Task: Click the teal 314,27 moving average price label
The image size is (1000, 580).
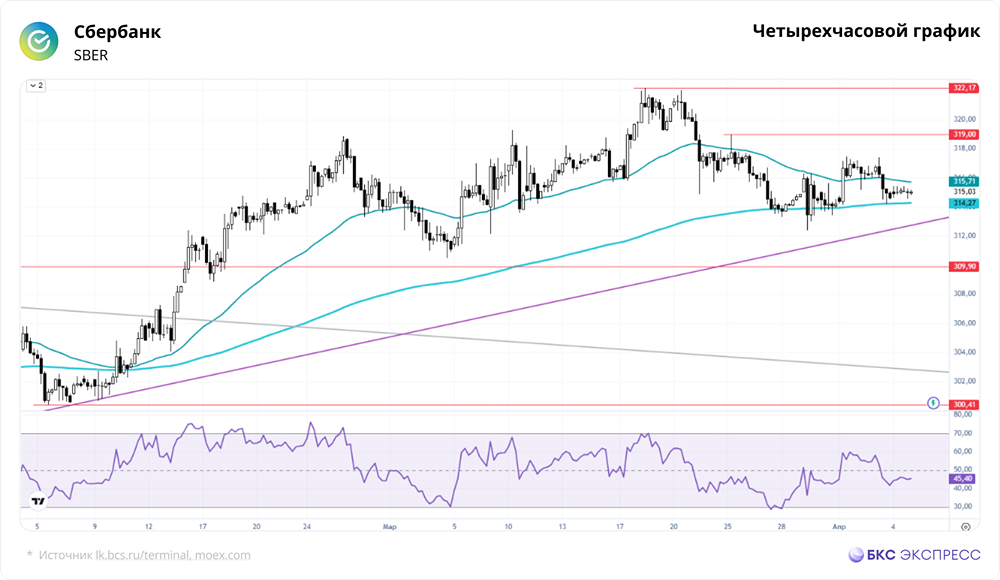Action: 962,202
